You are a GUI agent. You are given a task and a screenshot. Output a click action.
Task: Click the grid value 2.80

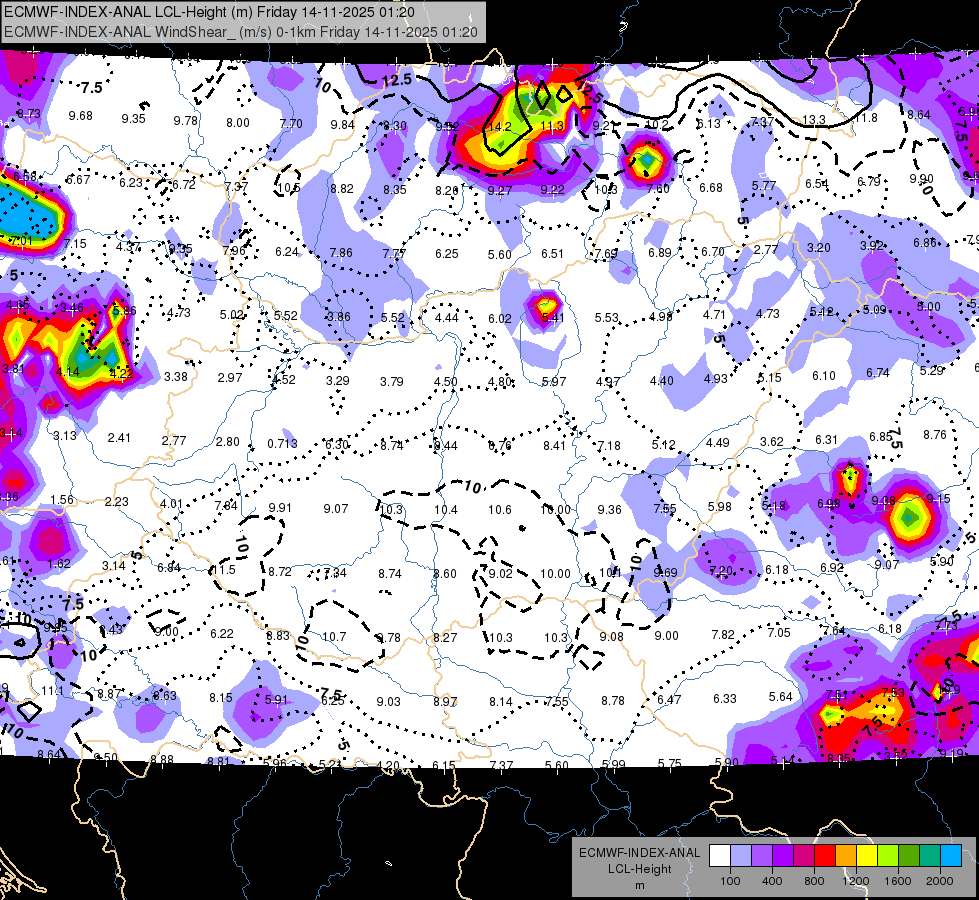click(x=227, y=442)
